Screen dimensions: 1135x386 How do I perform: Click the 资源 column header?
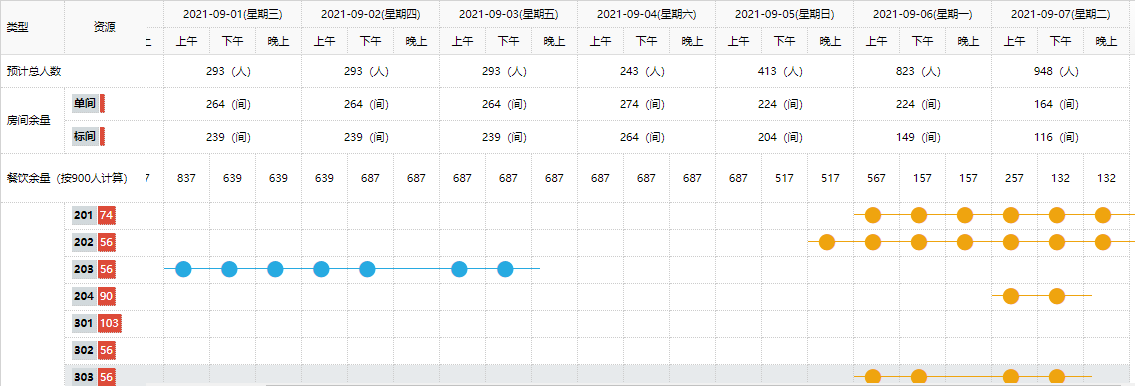[x=104, y=28]
